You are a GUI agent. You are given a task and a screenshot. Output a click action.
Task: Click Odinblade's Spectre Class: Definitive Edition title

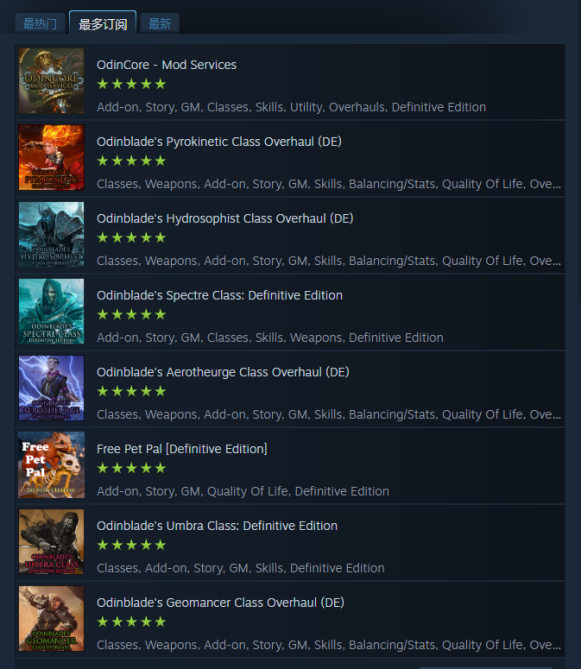point(219,295)
